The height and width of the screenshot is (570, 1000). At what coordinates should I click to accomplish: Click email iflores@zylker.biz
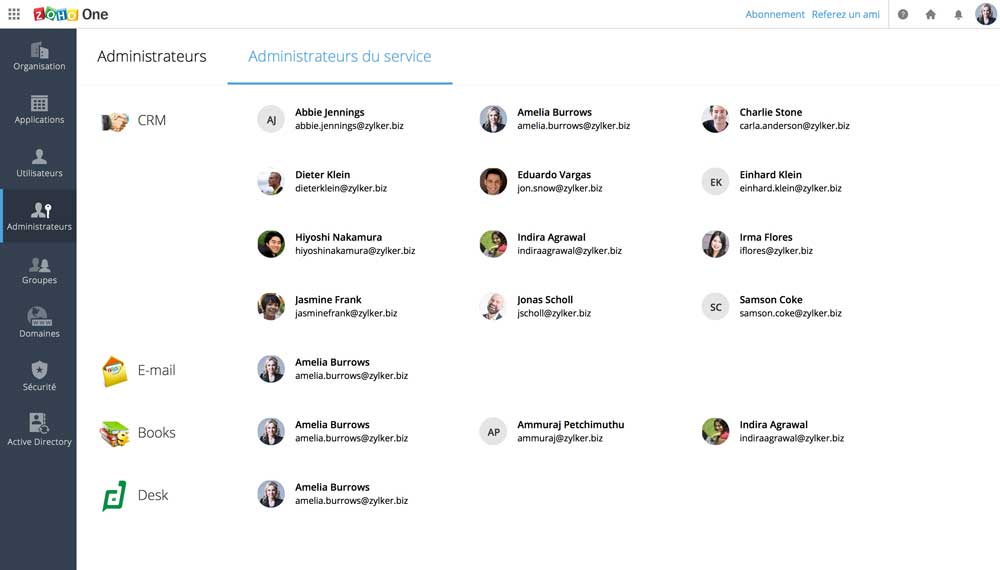[776, 251]
